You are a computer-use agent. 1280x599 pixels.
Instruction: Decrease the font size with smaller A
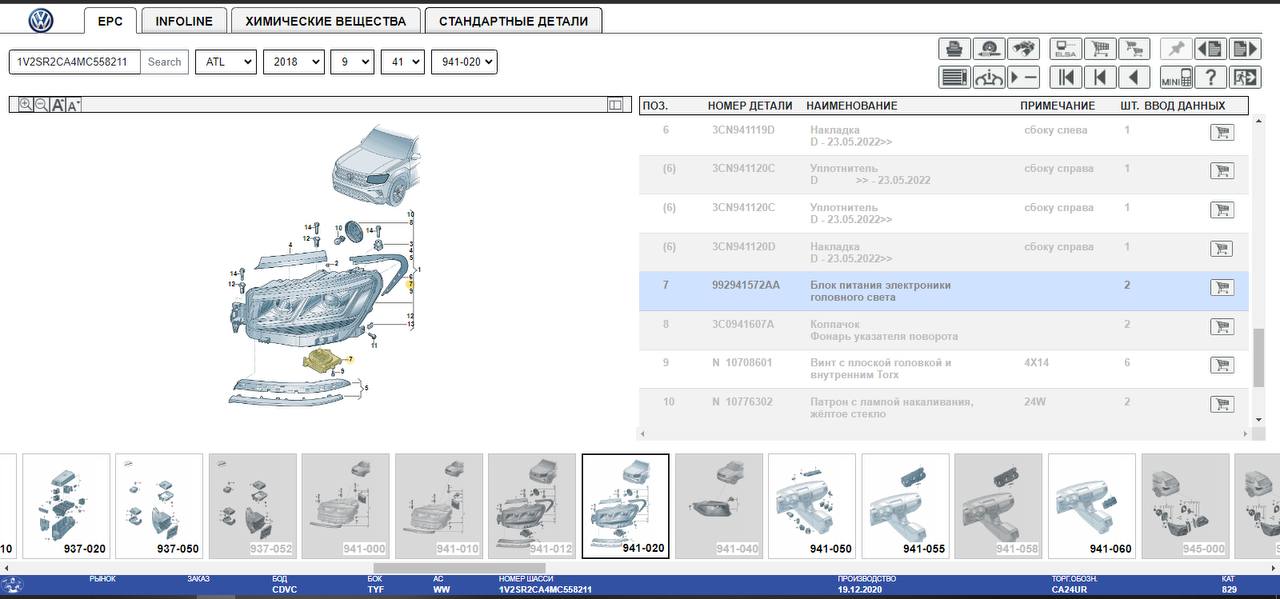[74, 104]
